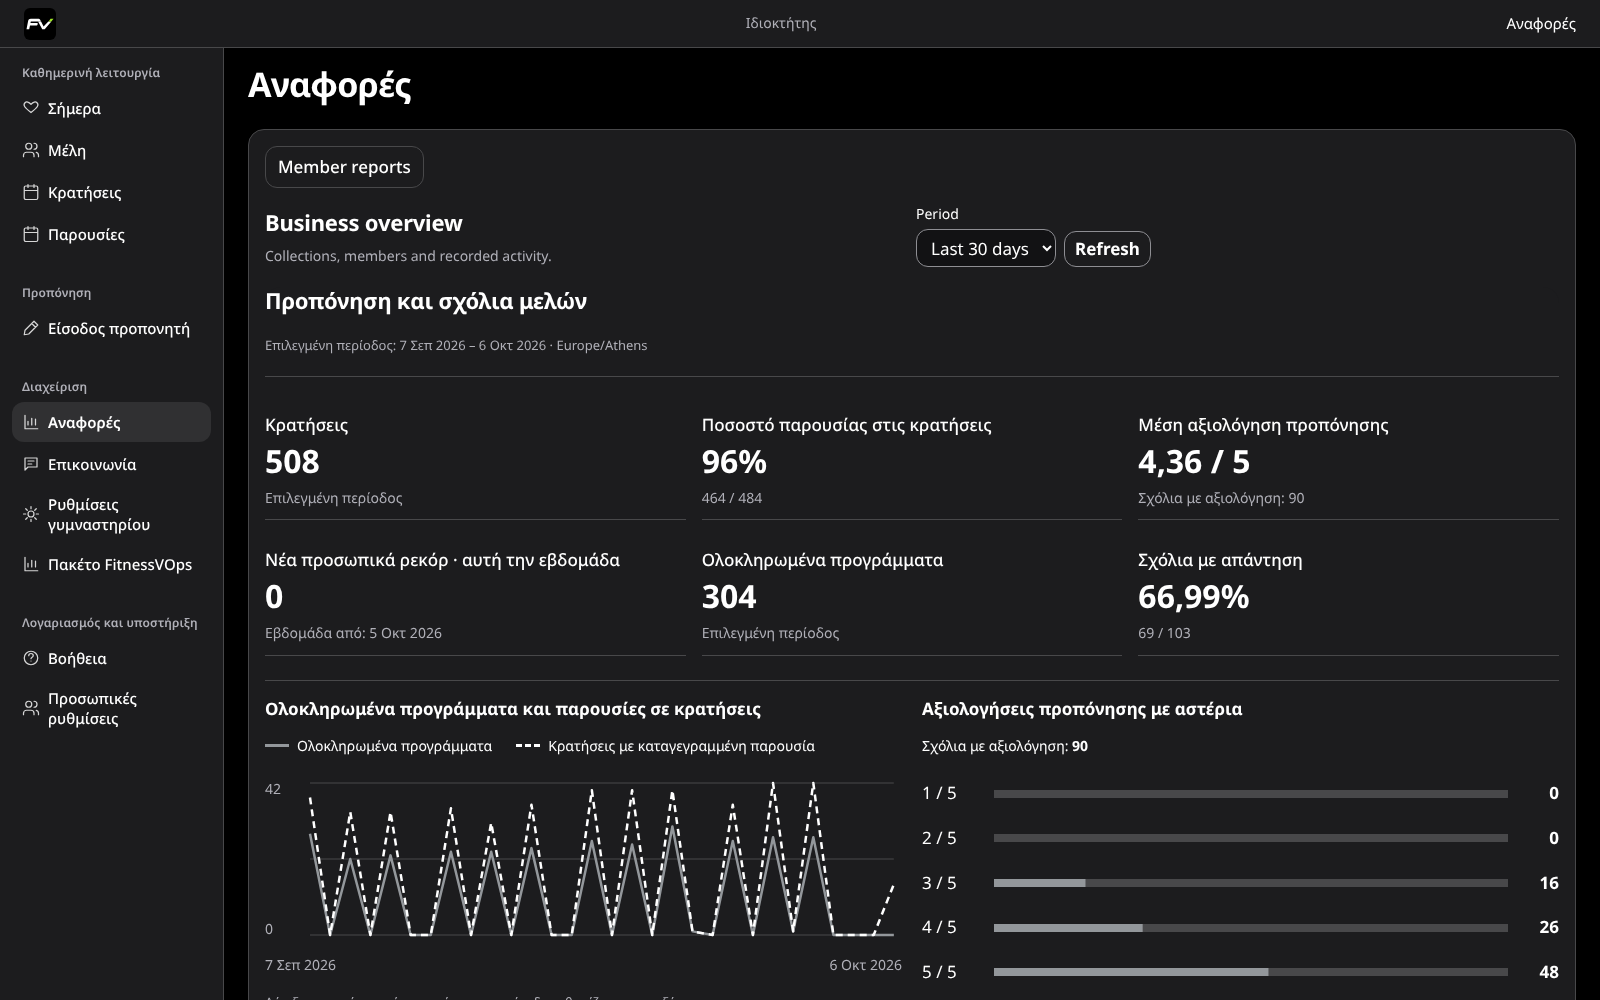This screenshot has height=1000, width=1600.
Task: Click the heart icon beside Σήμερα
Action: pyautogui.click(x=31, y=108)
